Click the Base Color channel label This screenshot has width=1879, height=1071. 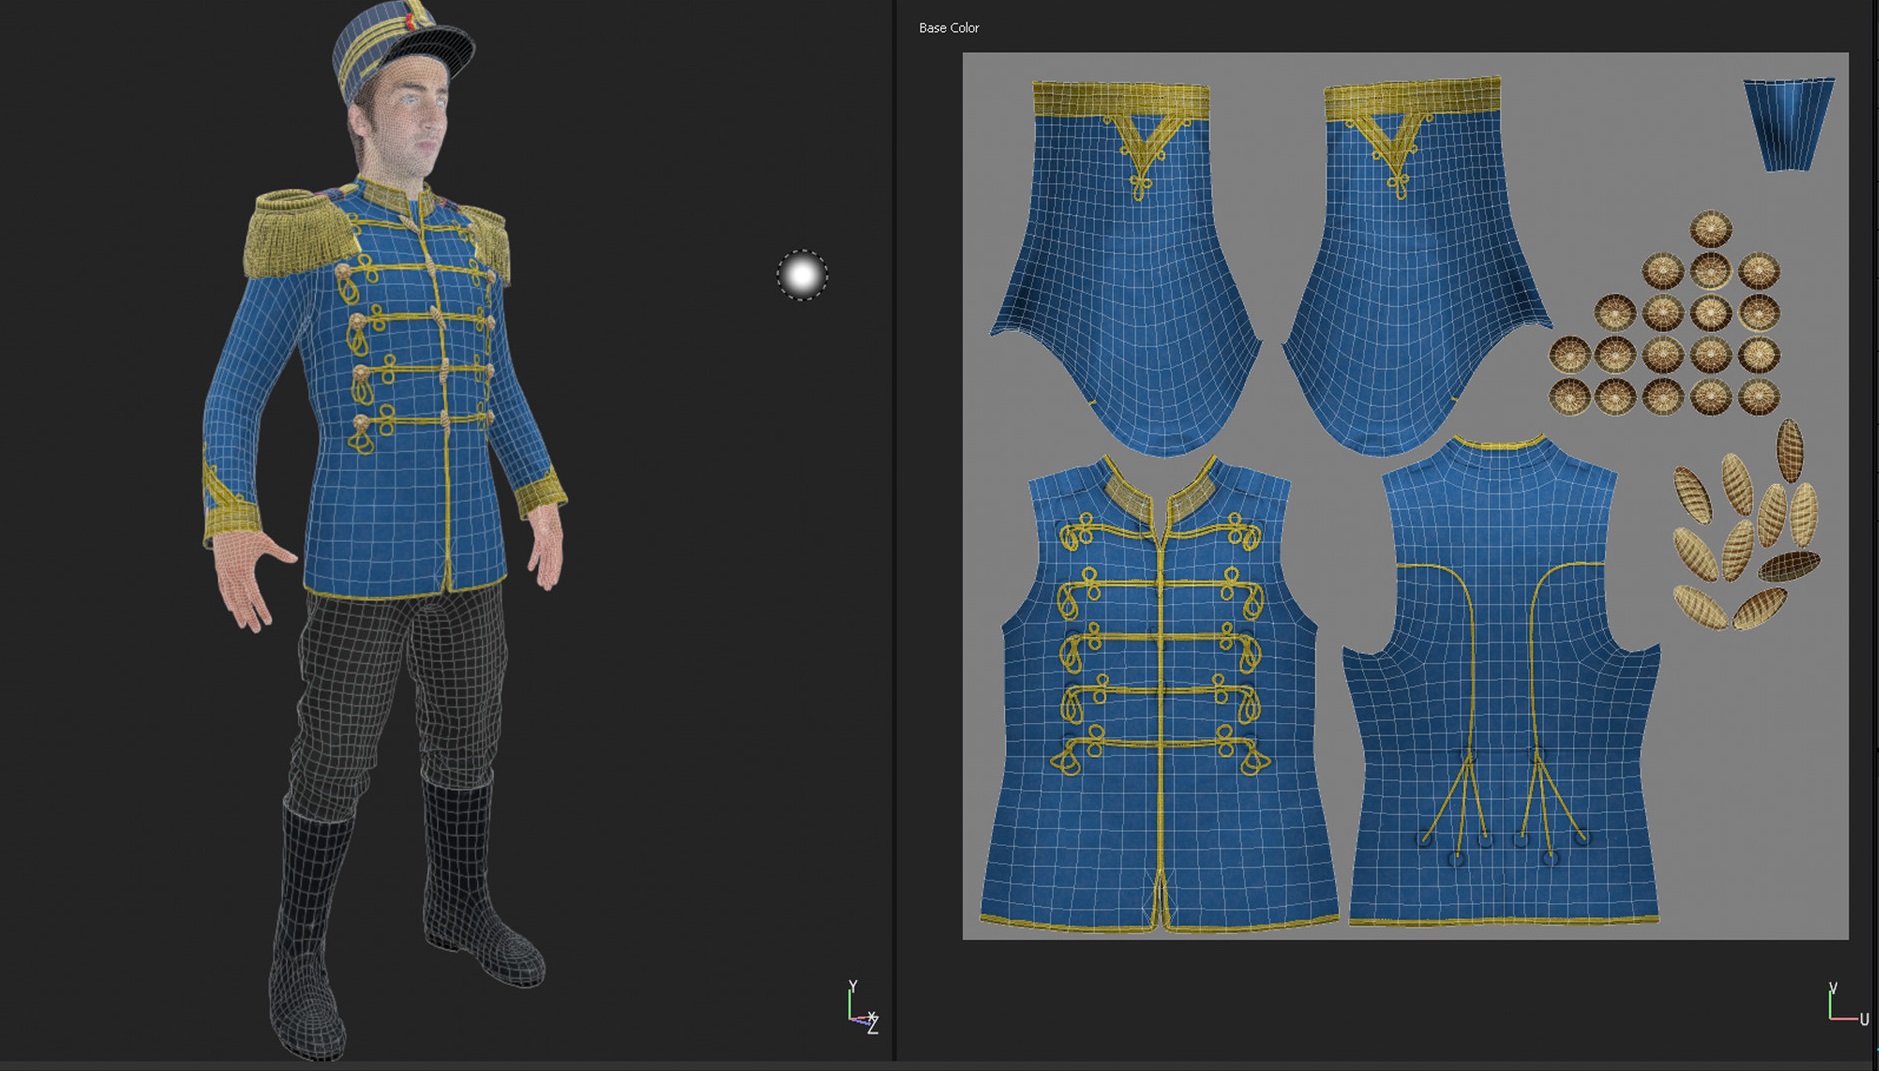coord(948,28)
